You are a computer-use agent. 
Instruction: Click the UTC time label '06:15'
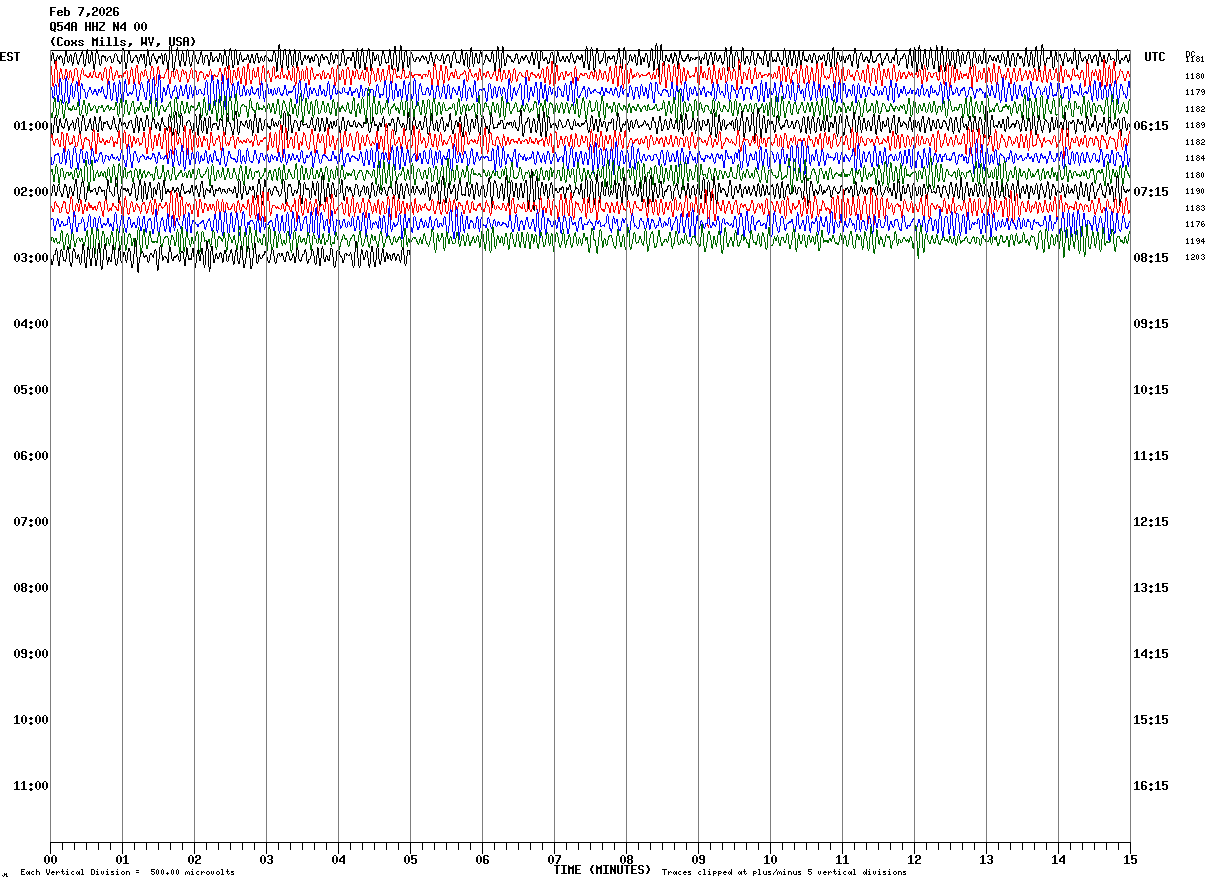(x=1151, y=126)
